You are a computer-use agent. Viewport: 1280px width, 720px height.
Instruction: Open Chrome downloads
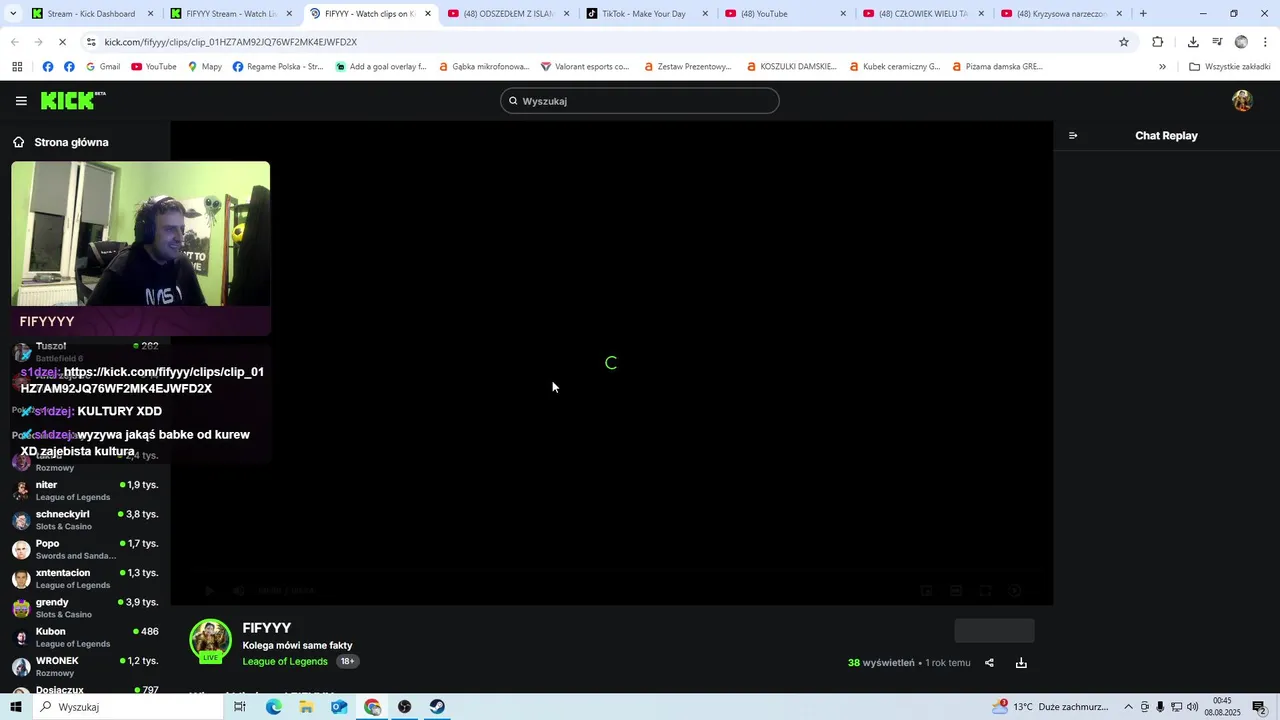click(1193, 42)
